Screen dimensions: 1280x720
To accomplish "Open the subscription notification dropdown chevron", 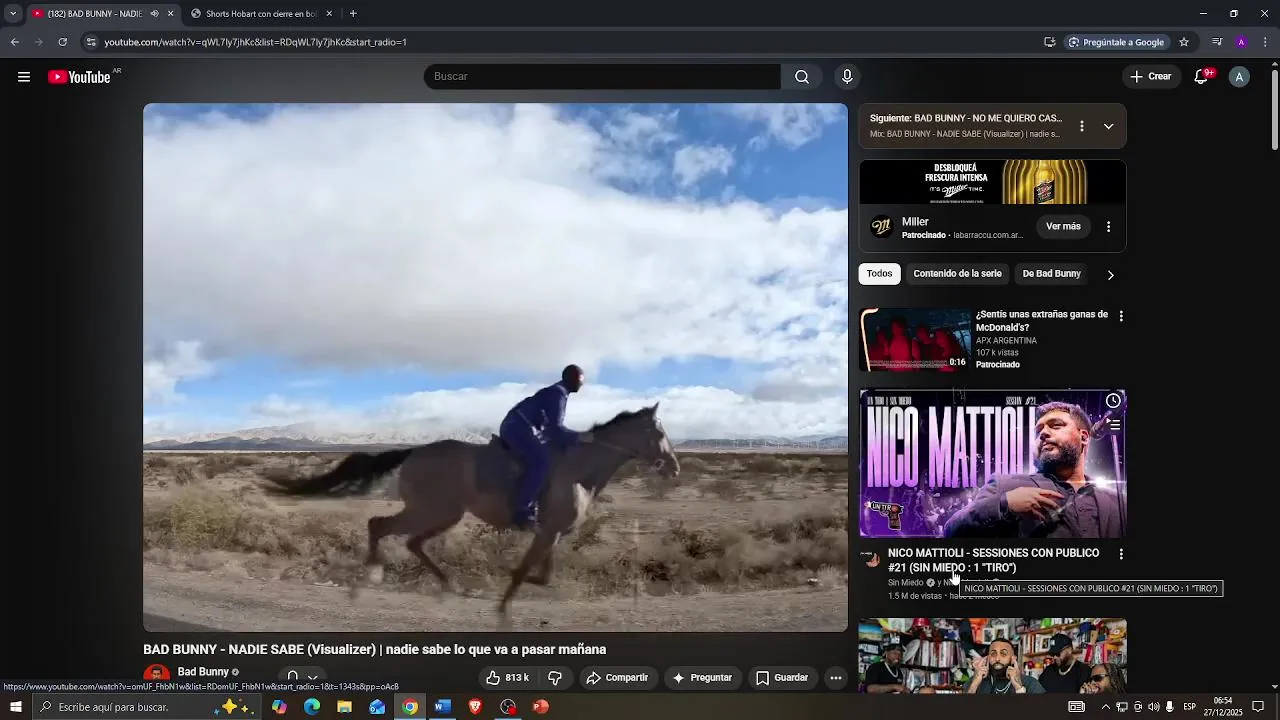I will click(x=313, y=677).
